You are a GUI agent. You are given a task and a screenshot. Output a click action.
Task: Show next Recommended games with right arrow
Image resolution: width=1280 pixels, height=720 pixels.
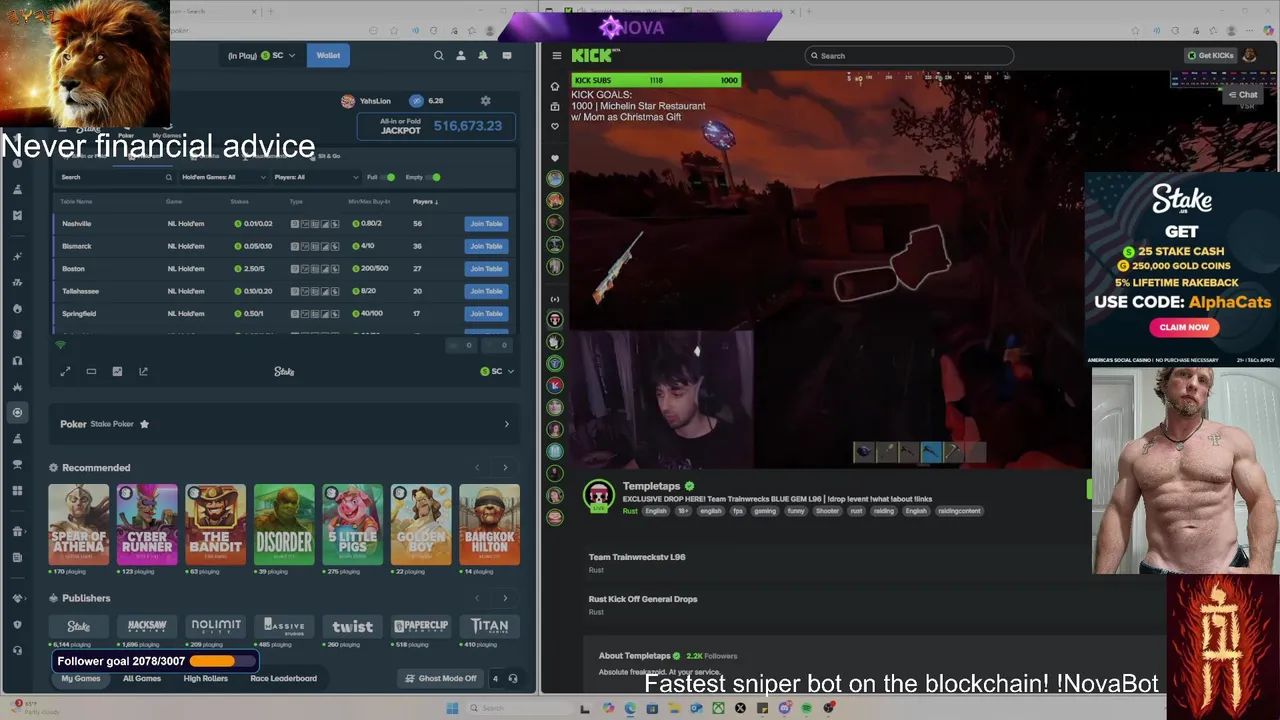click(x=505, y=468)
